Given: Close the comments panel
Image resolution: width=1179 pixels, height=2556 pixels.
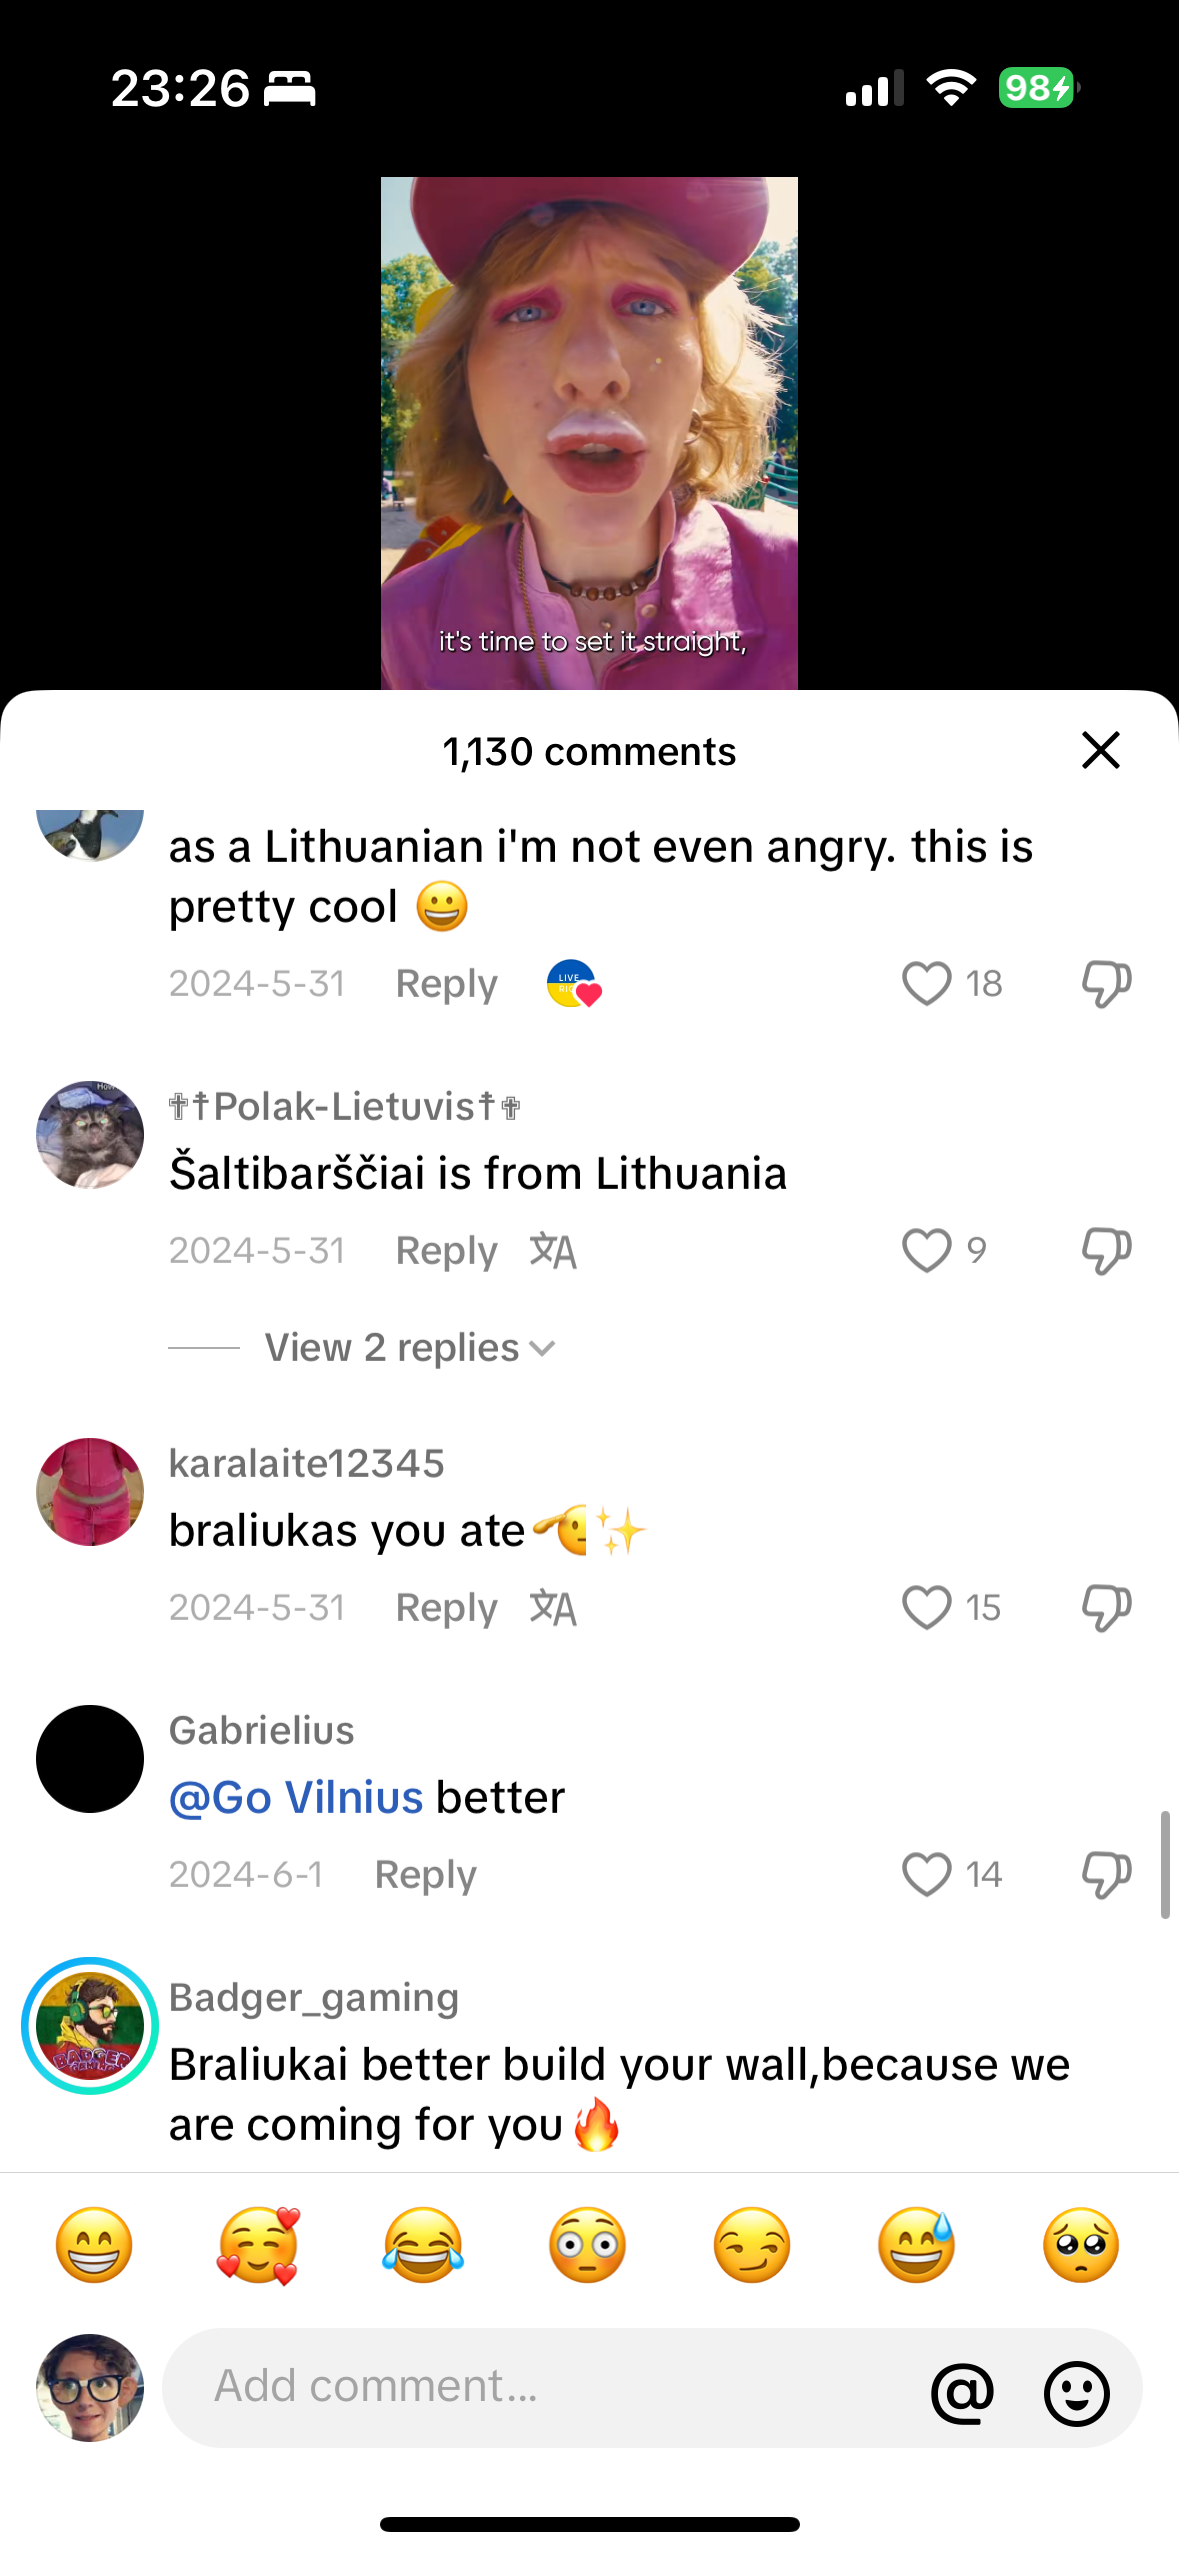Looking at the screenshot, I should (1100, 750).
